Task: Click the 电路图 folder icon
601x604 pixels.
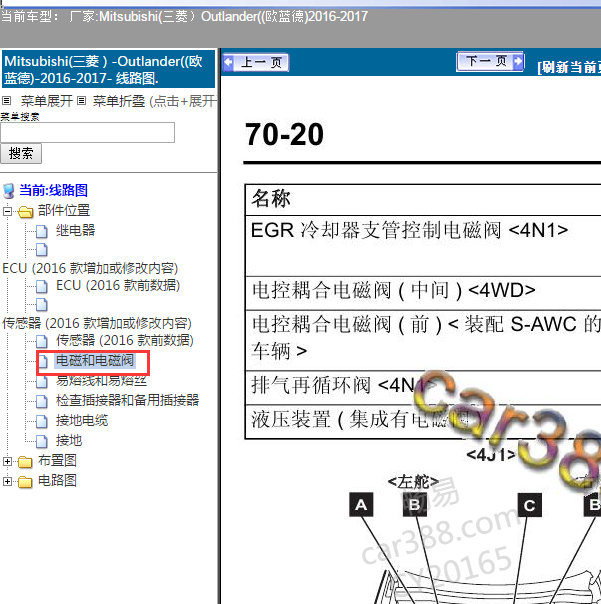Action: [25, 482]
